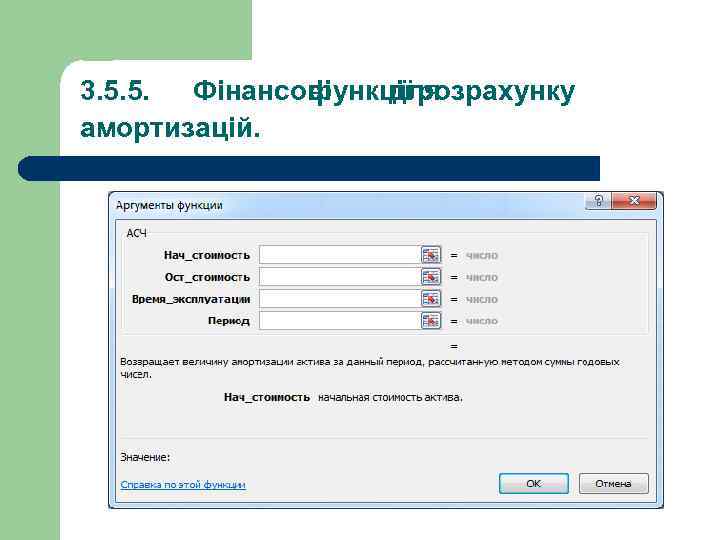The image size is (720, 540).
Task: Click the Нач_стоимость argument label
Action: click(207, 255)
